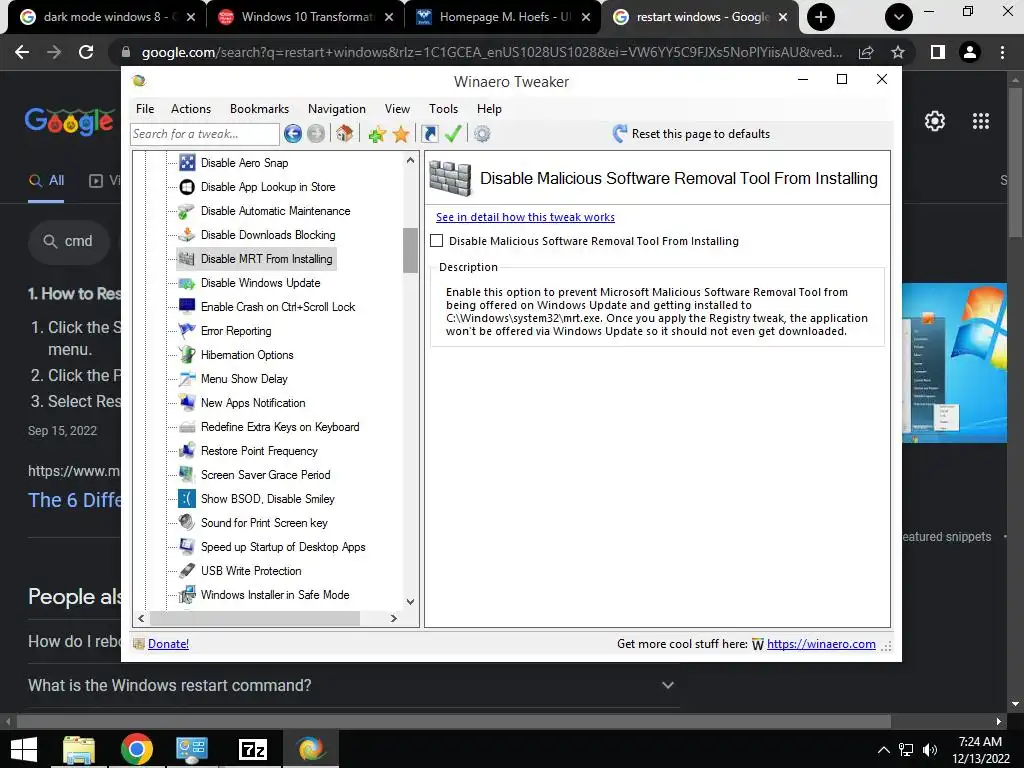1024x768 pixels.
Task: Show hidden system tray icons chevron
Action: click(x=883, y=750)
